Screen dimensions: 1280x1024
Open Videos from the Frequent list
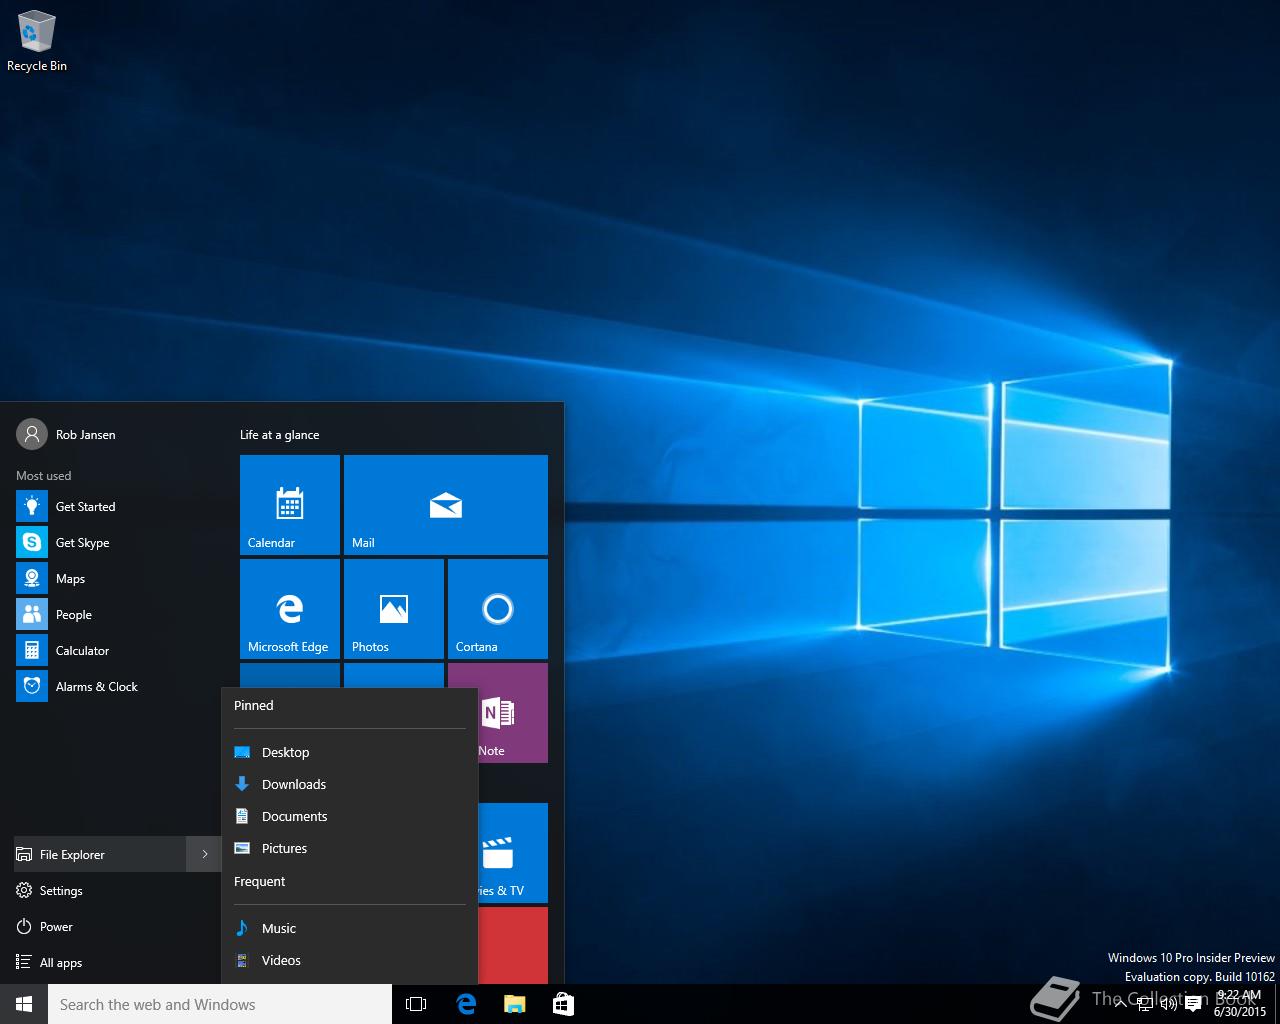349,960
